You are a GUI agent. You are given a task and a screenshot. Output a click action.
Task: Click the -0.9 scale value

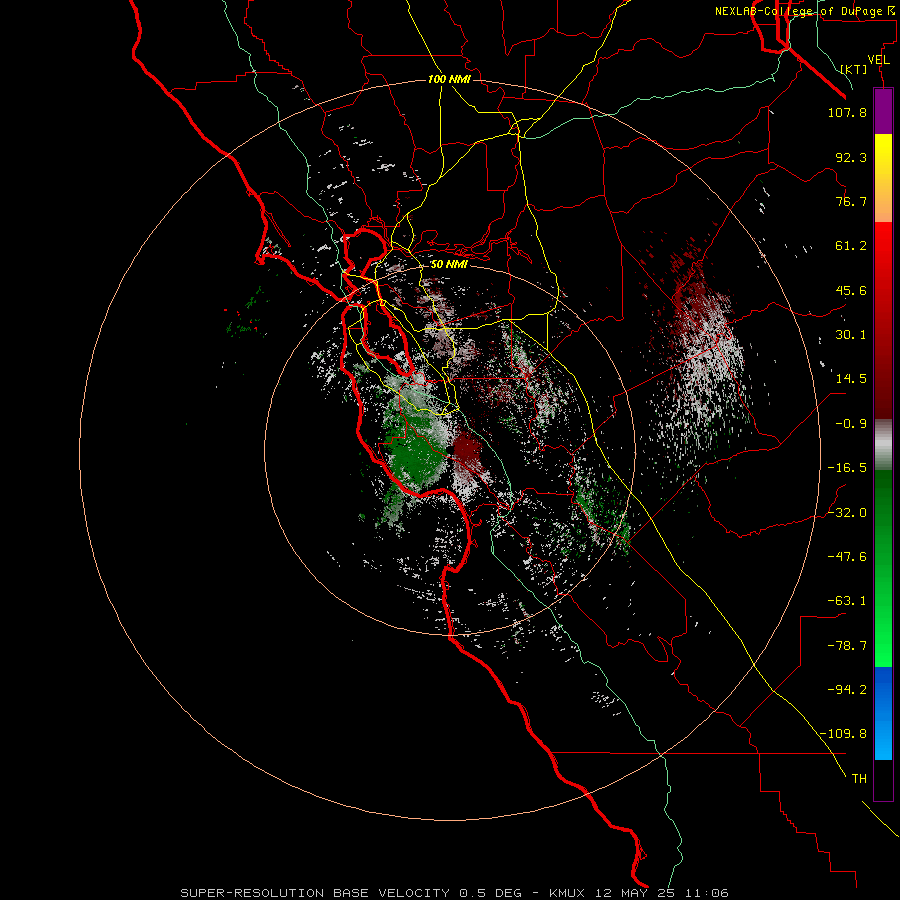pyautogui.click(x=851, y=424)
